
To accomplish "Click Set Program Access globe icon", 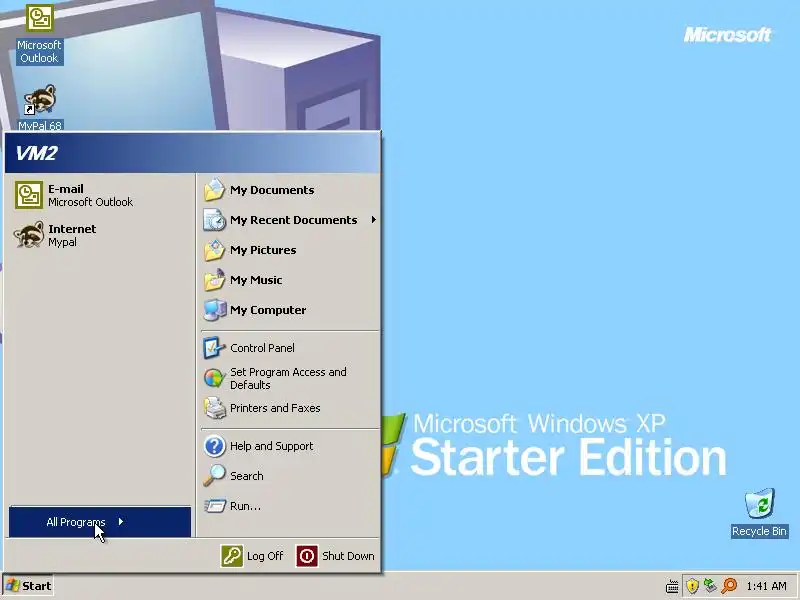I will pyautogui.click(x=214, y=378).
